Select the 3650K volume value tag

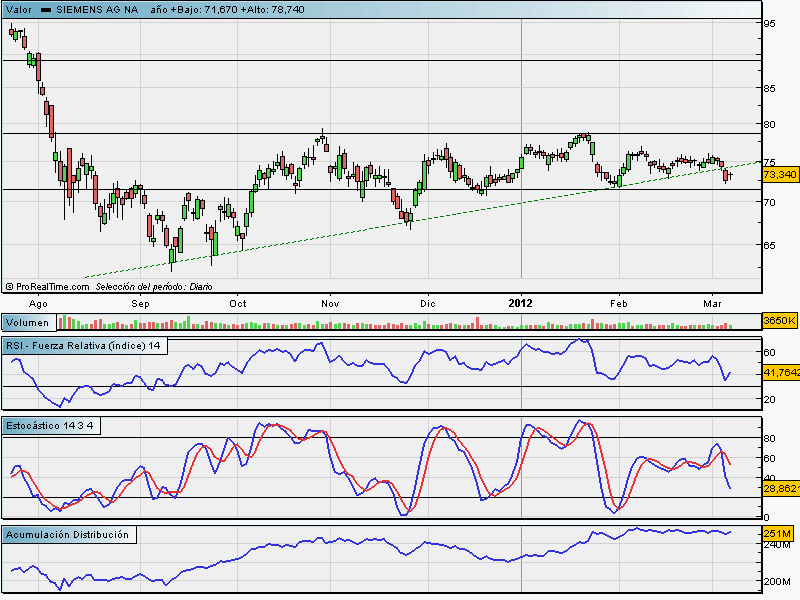pos(779,321)
